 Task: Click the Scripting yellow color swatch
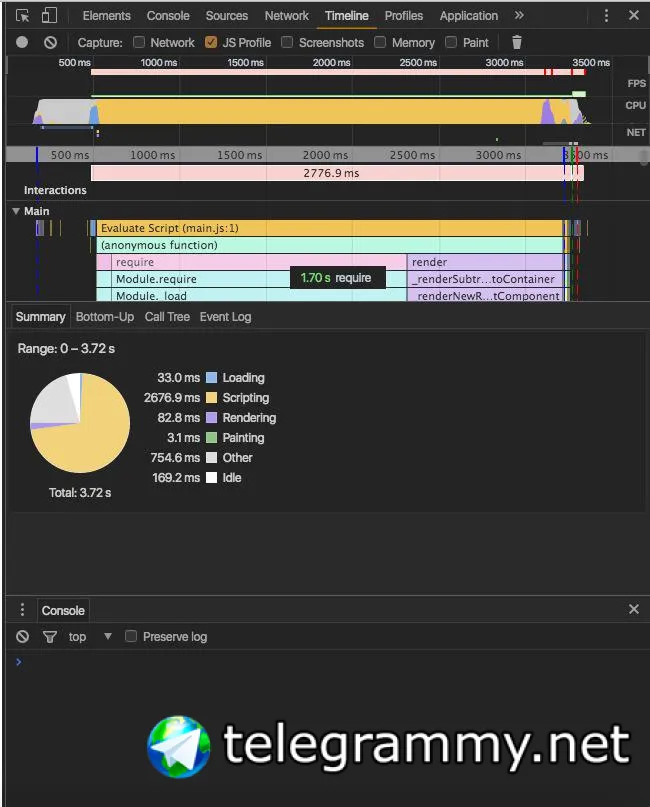(211, 398)
